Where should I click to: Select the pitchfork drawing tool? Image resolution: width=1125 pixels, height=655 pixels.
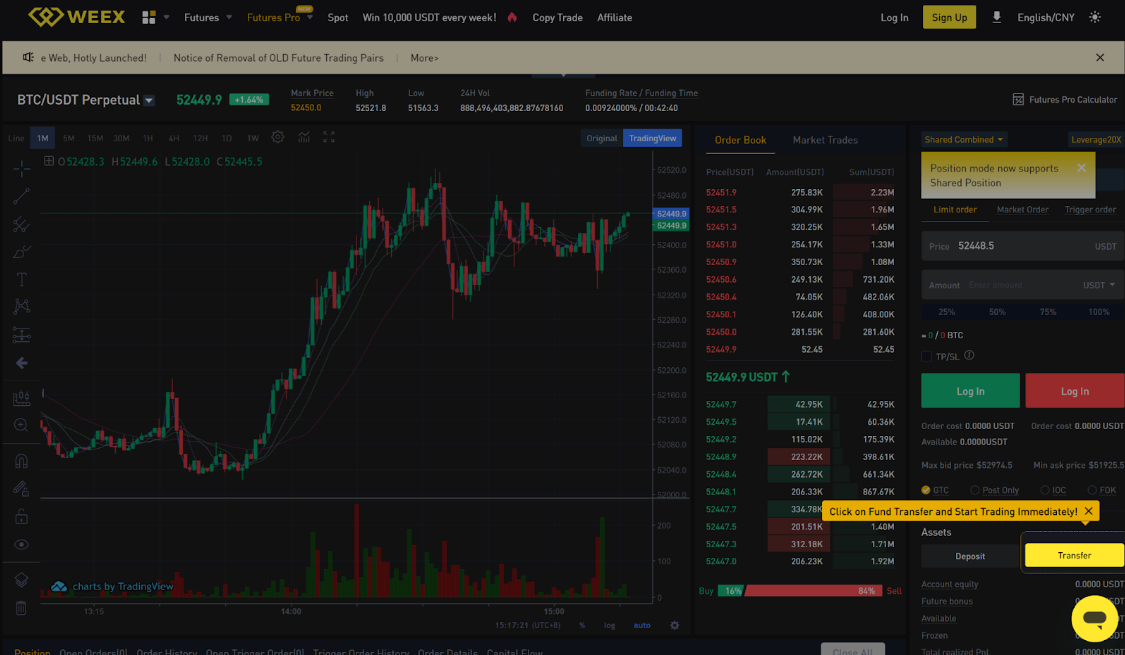pyautogui.click(x=22, y=224)
